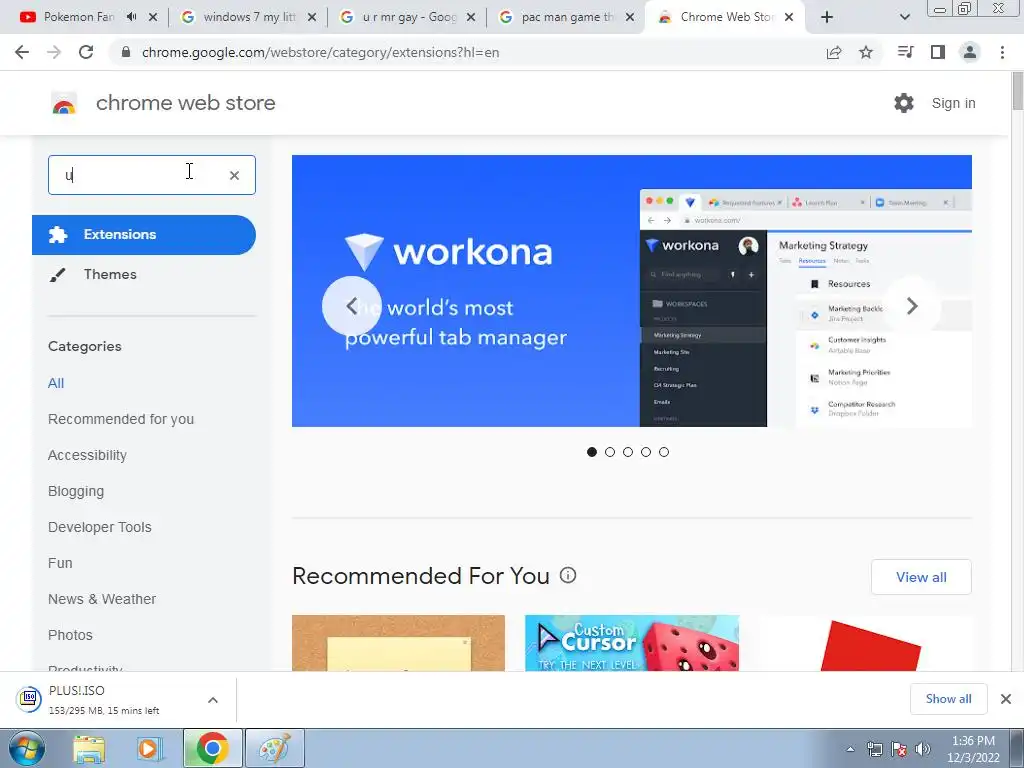The image size is (1024, 768).
Task: Click Show all downloads button
Action: tap(948, 699)
